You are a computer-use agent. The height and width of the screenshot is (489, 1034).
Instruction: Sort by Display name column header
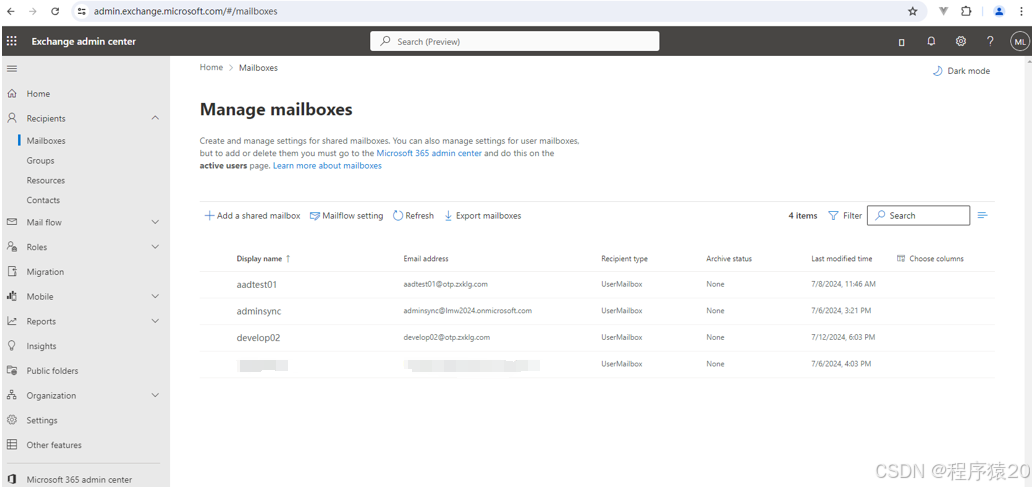point(263,259)
